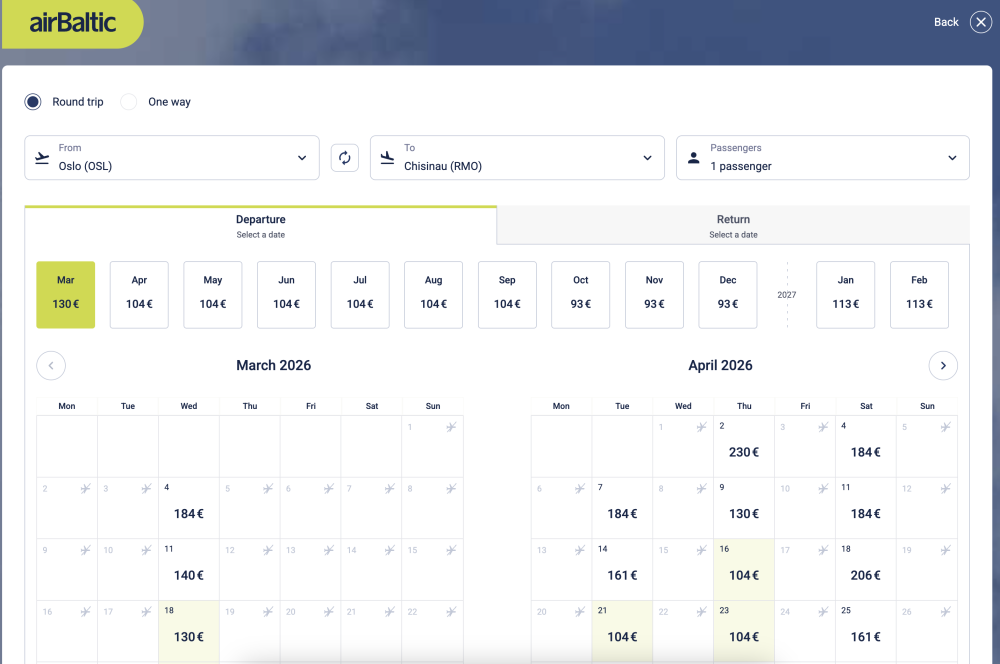The image size is (1000, 664).
Task: Click the airplane icon on March 1
Action: click(x=450, y=426)
